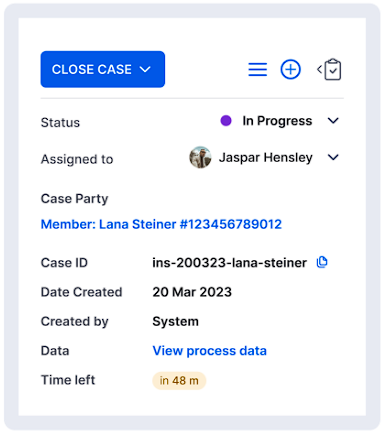Click the Status field label
The image size is (383, 433).
coord(60,123)
